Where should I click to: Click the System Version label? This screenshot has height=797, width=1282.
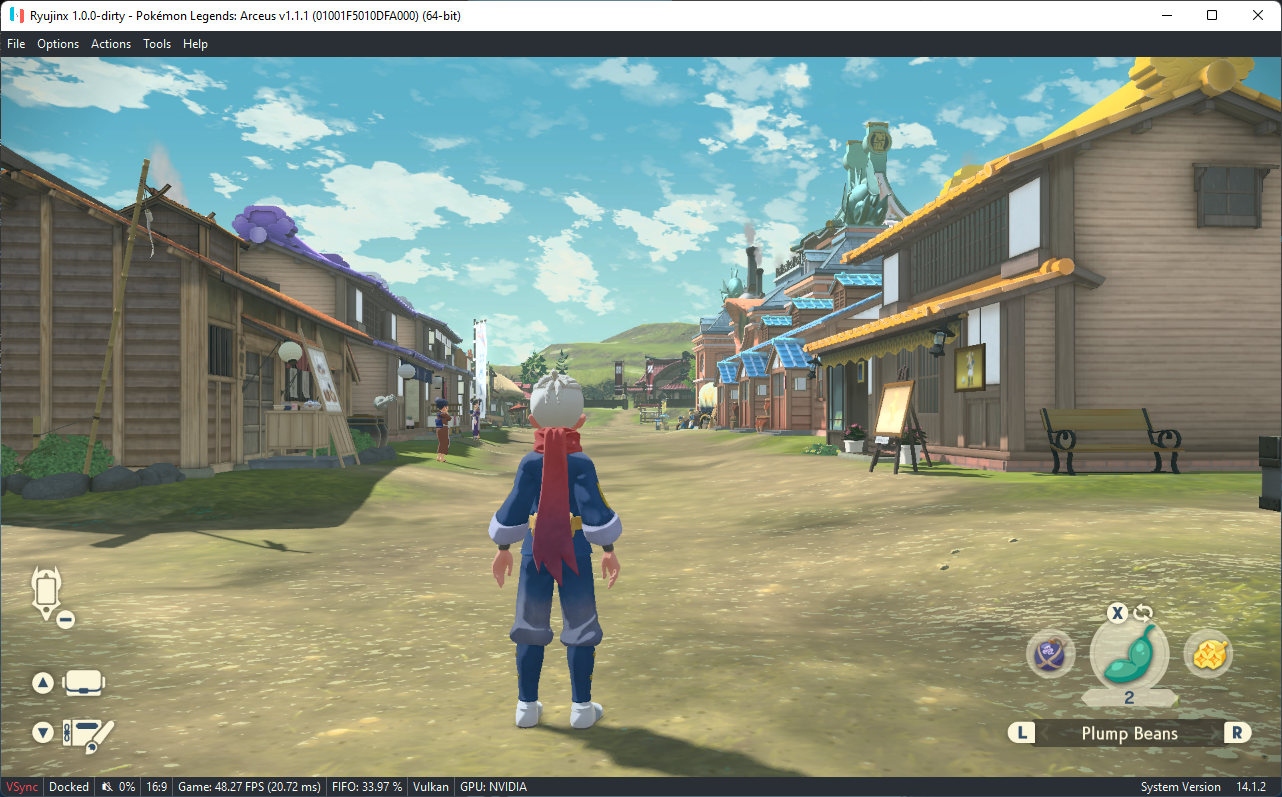point(1181,787)
